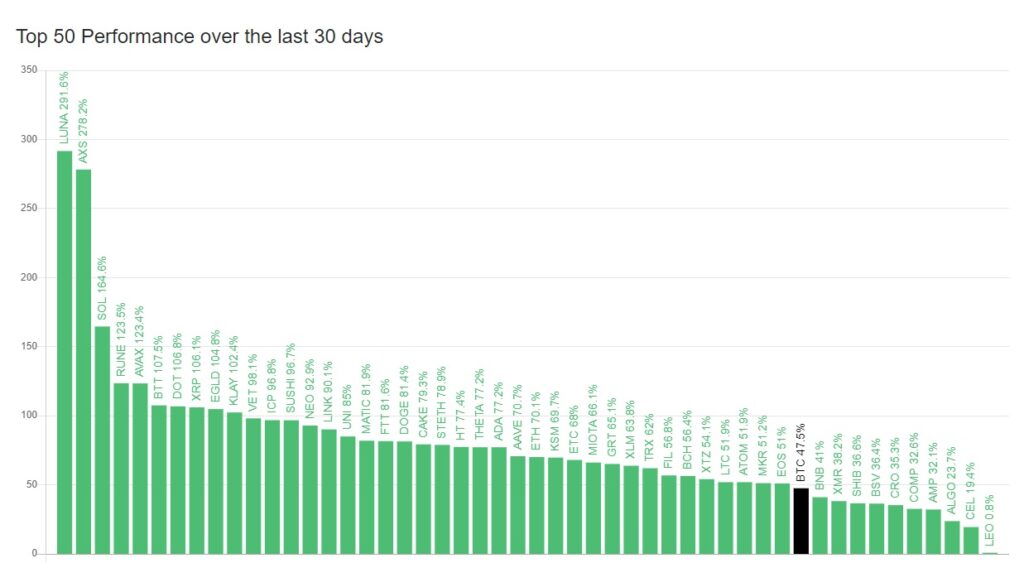This screenshot has height=587, width=1024.
Task: Click the black BTC 47.5% bar
Action: [801, 520]
